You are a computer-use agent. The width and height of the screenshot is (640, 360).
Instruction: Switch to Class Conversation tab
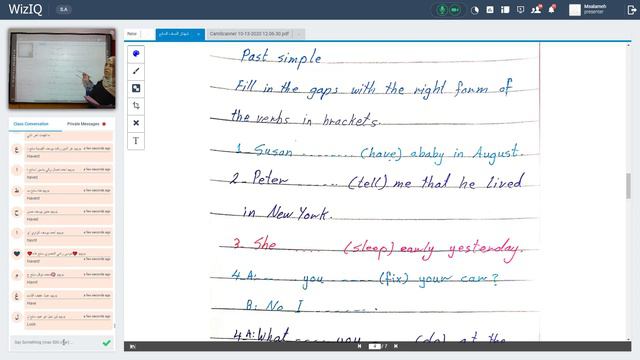tap(31, 124)
